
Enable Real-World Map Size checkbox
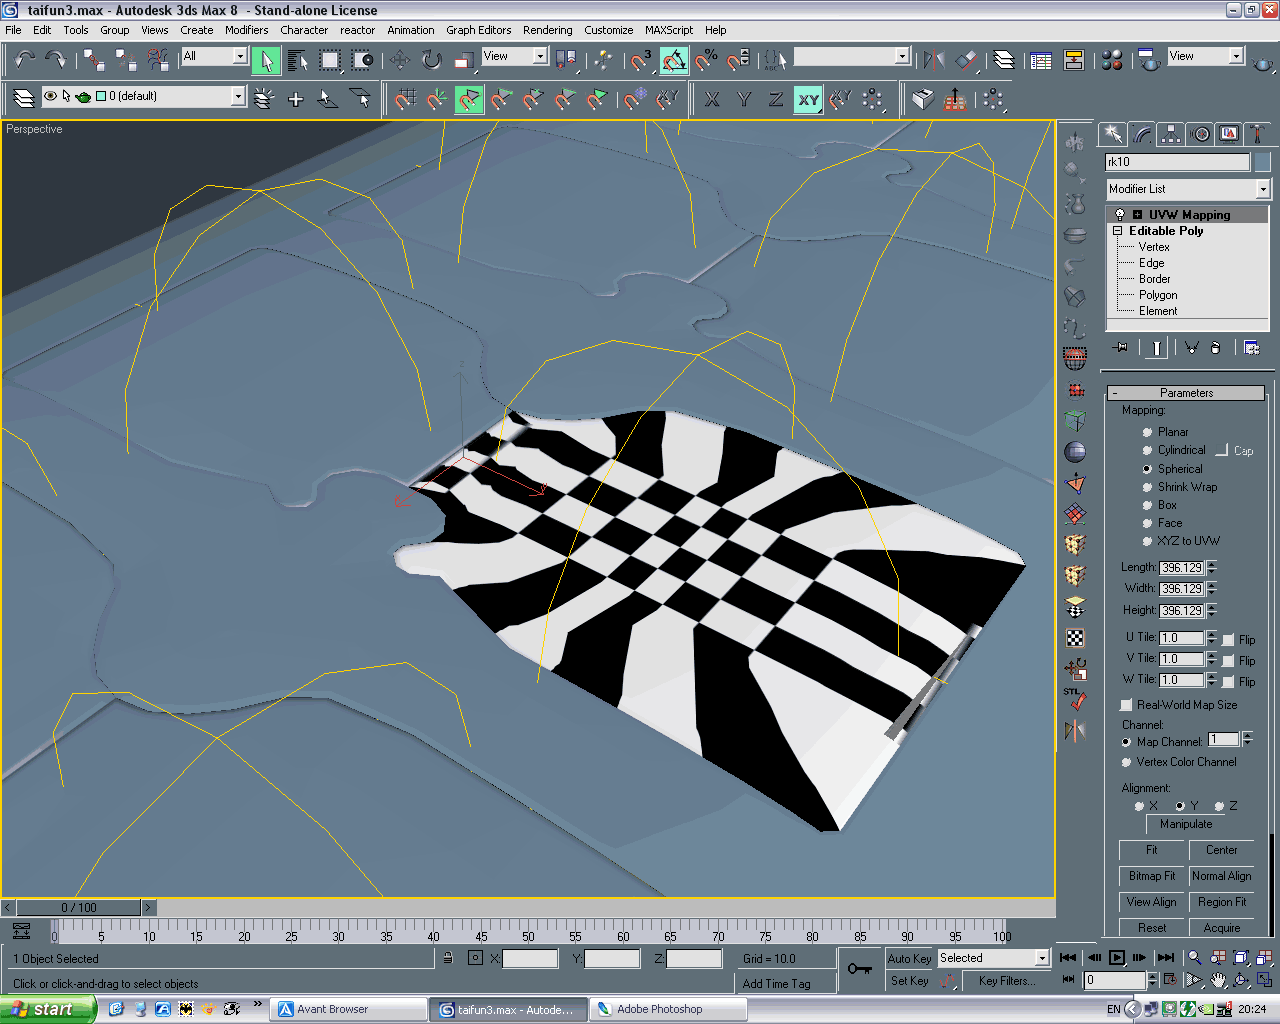tap(1126, 705)
